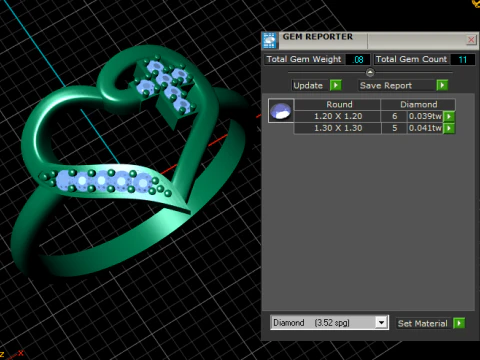Collapse the panel using the round arrow handle
Viewport: 480px width, 360px height.
370,72
